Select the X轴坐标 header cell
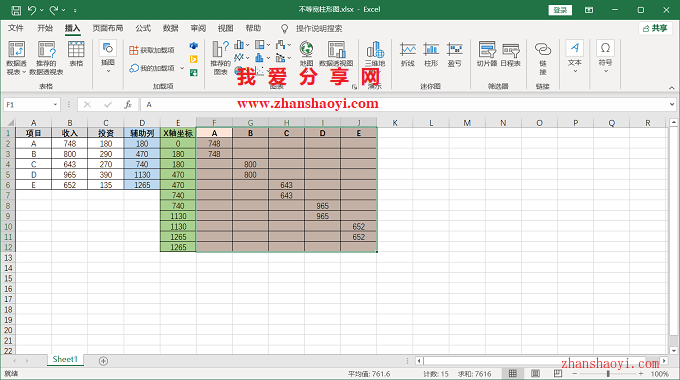680x380 pixels. pyautogui.click(x=178, y=133)
